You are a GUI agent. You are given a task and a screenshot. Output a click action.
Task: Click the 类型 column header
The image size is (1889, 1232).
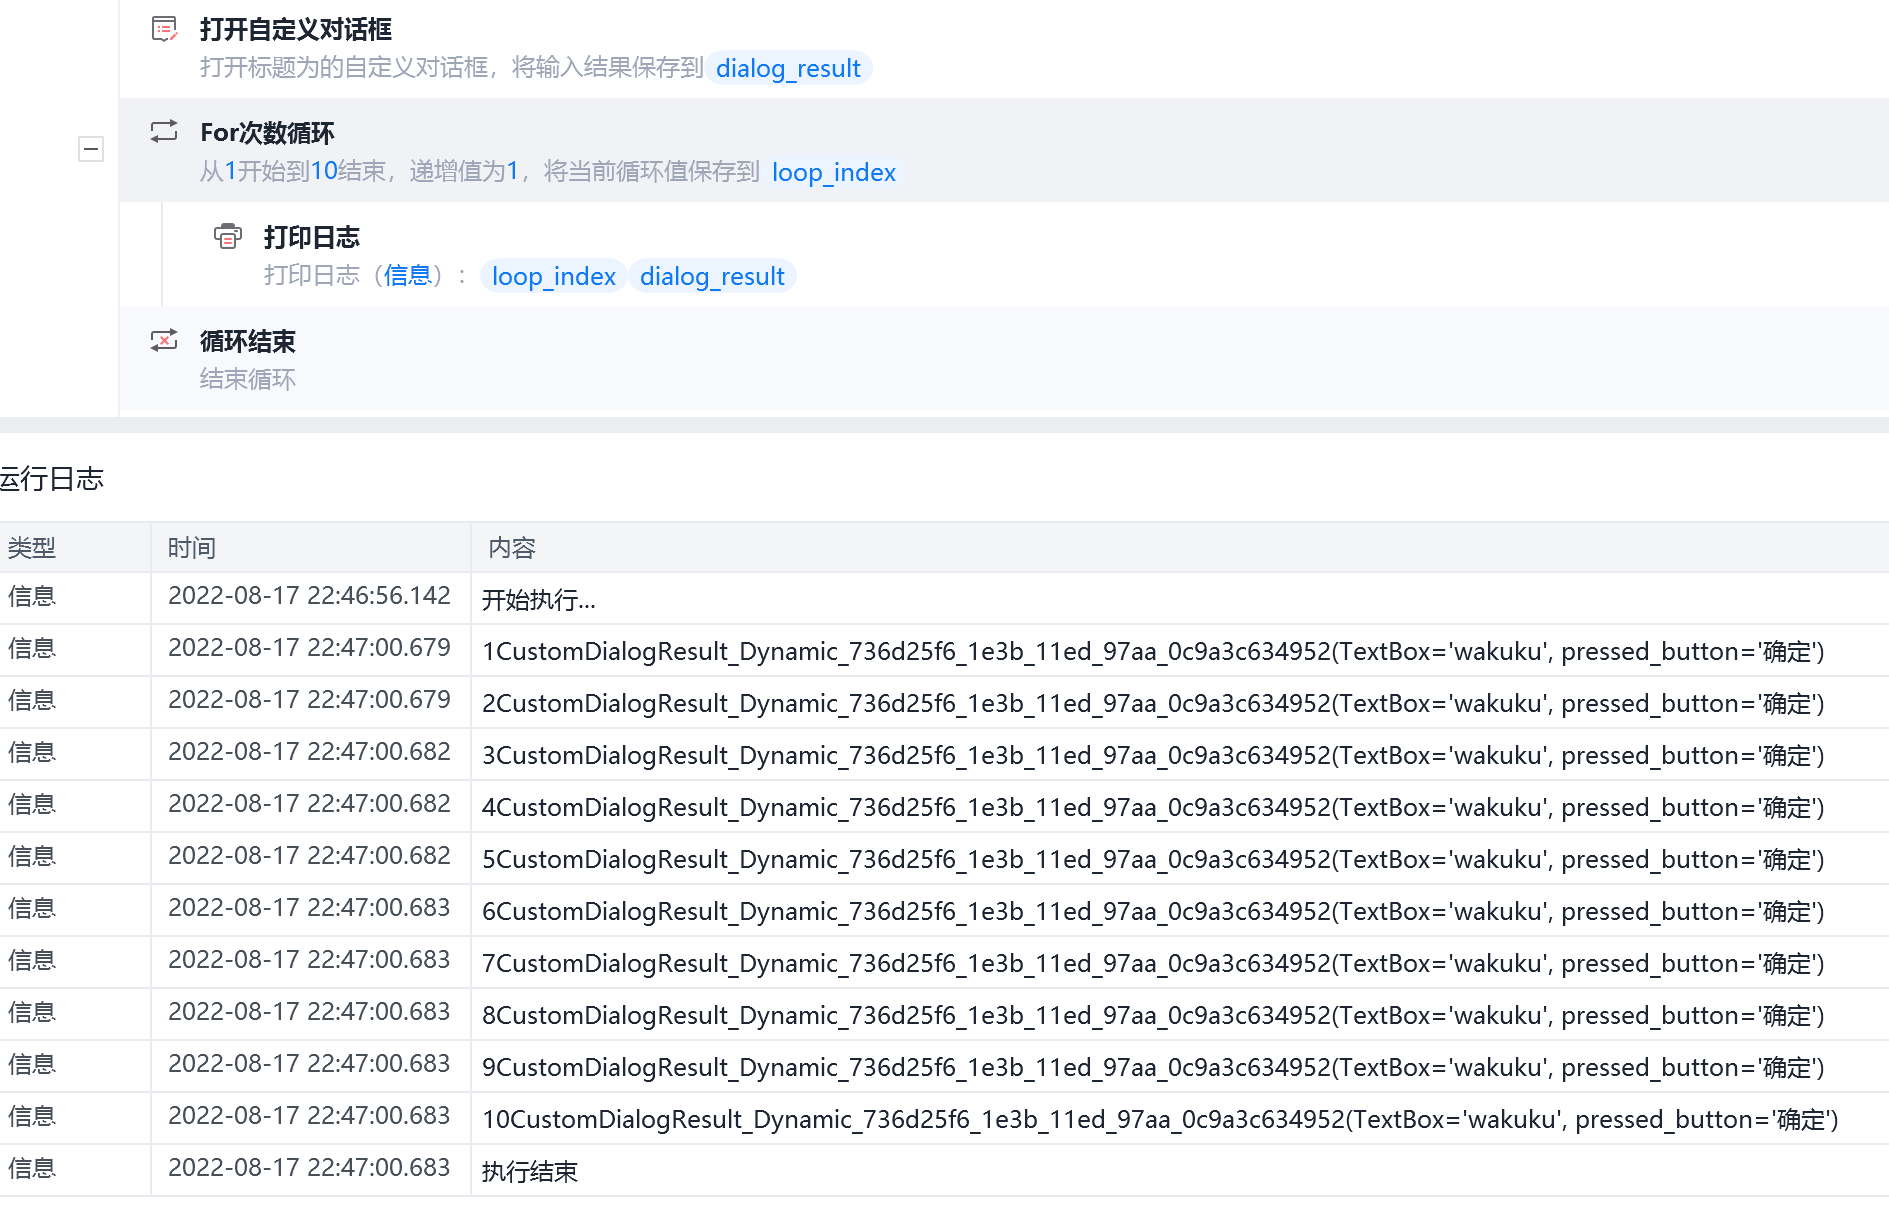[x=32, y=548]
